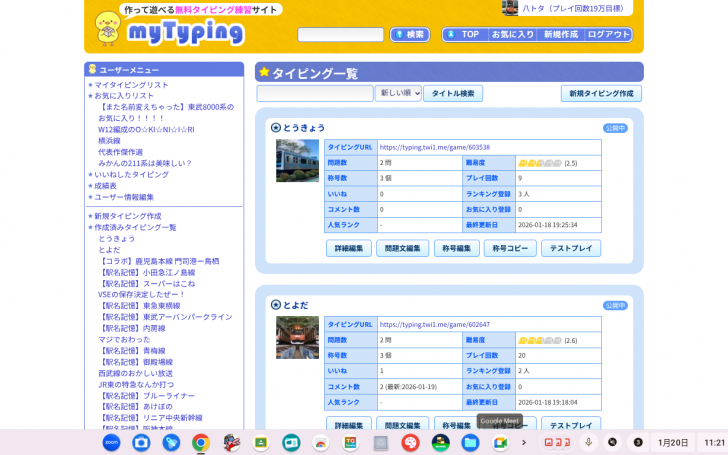This screenshot has height=455, width=728.
Task: Open the 新しい順 sort dropdown
Action: pos(398,93)
